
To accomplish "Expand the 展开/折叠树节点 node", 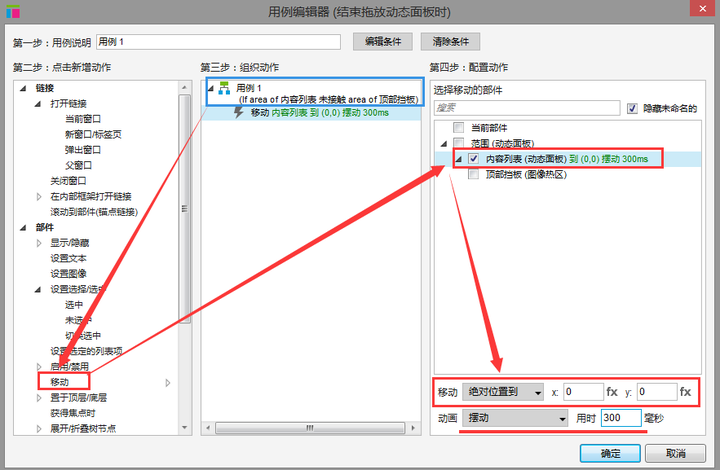I will 39,428.
